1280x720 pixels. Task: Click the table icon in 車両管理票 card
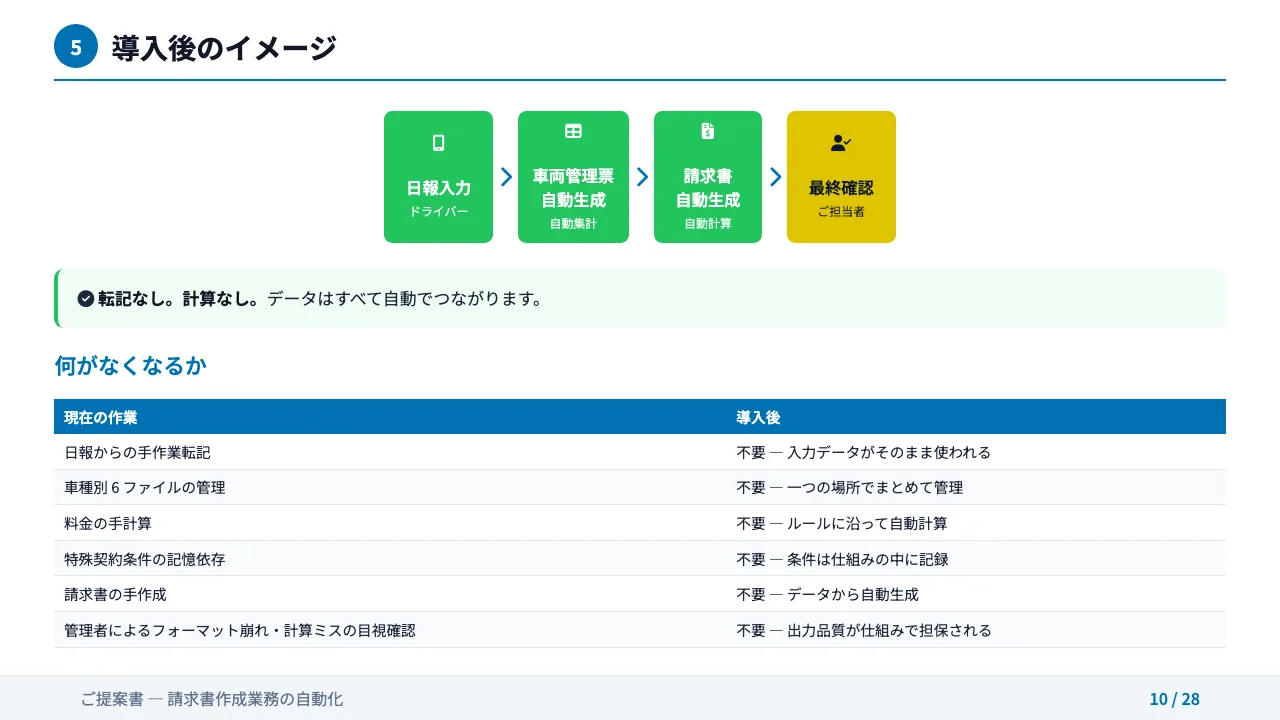[573, 131]
